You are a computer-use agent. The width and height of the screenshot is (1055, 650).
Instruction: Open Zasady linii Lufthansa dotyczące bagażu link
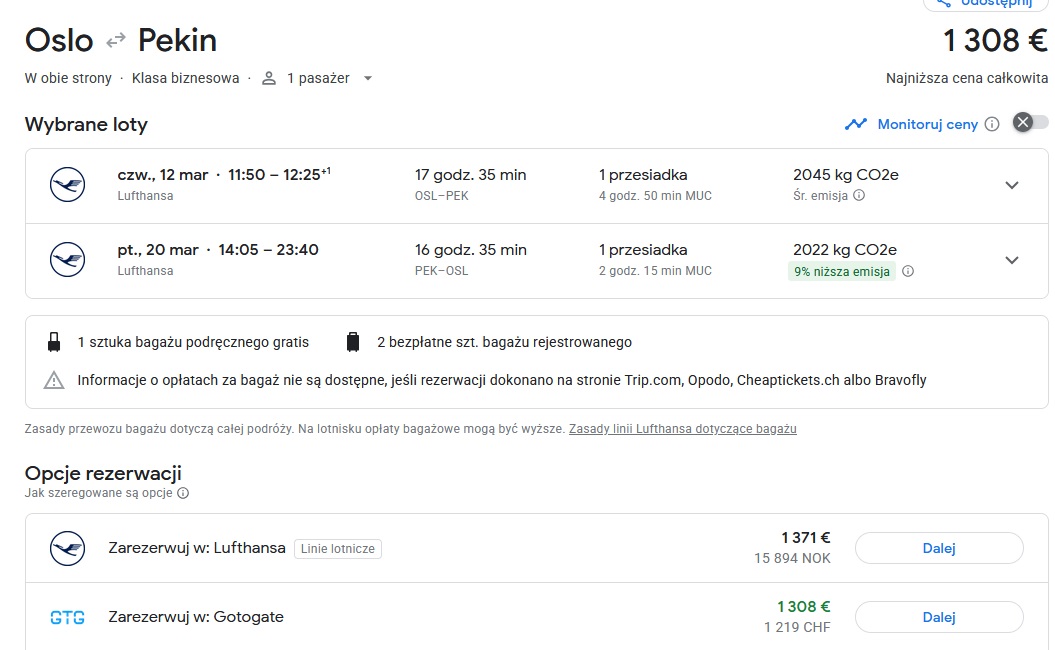[x=682, y=429]
